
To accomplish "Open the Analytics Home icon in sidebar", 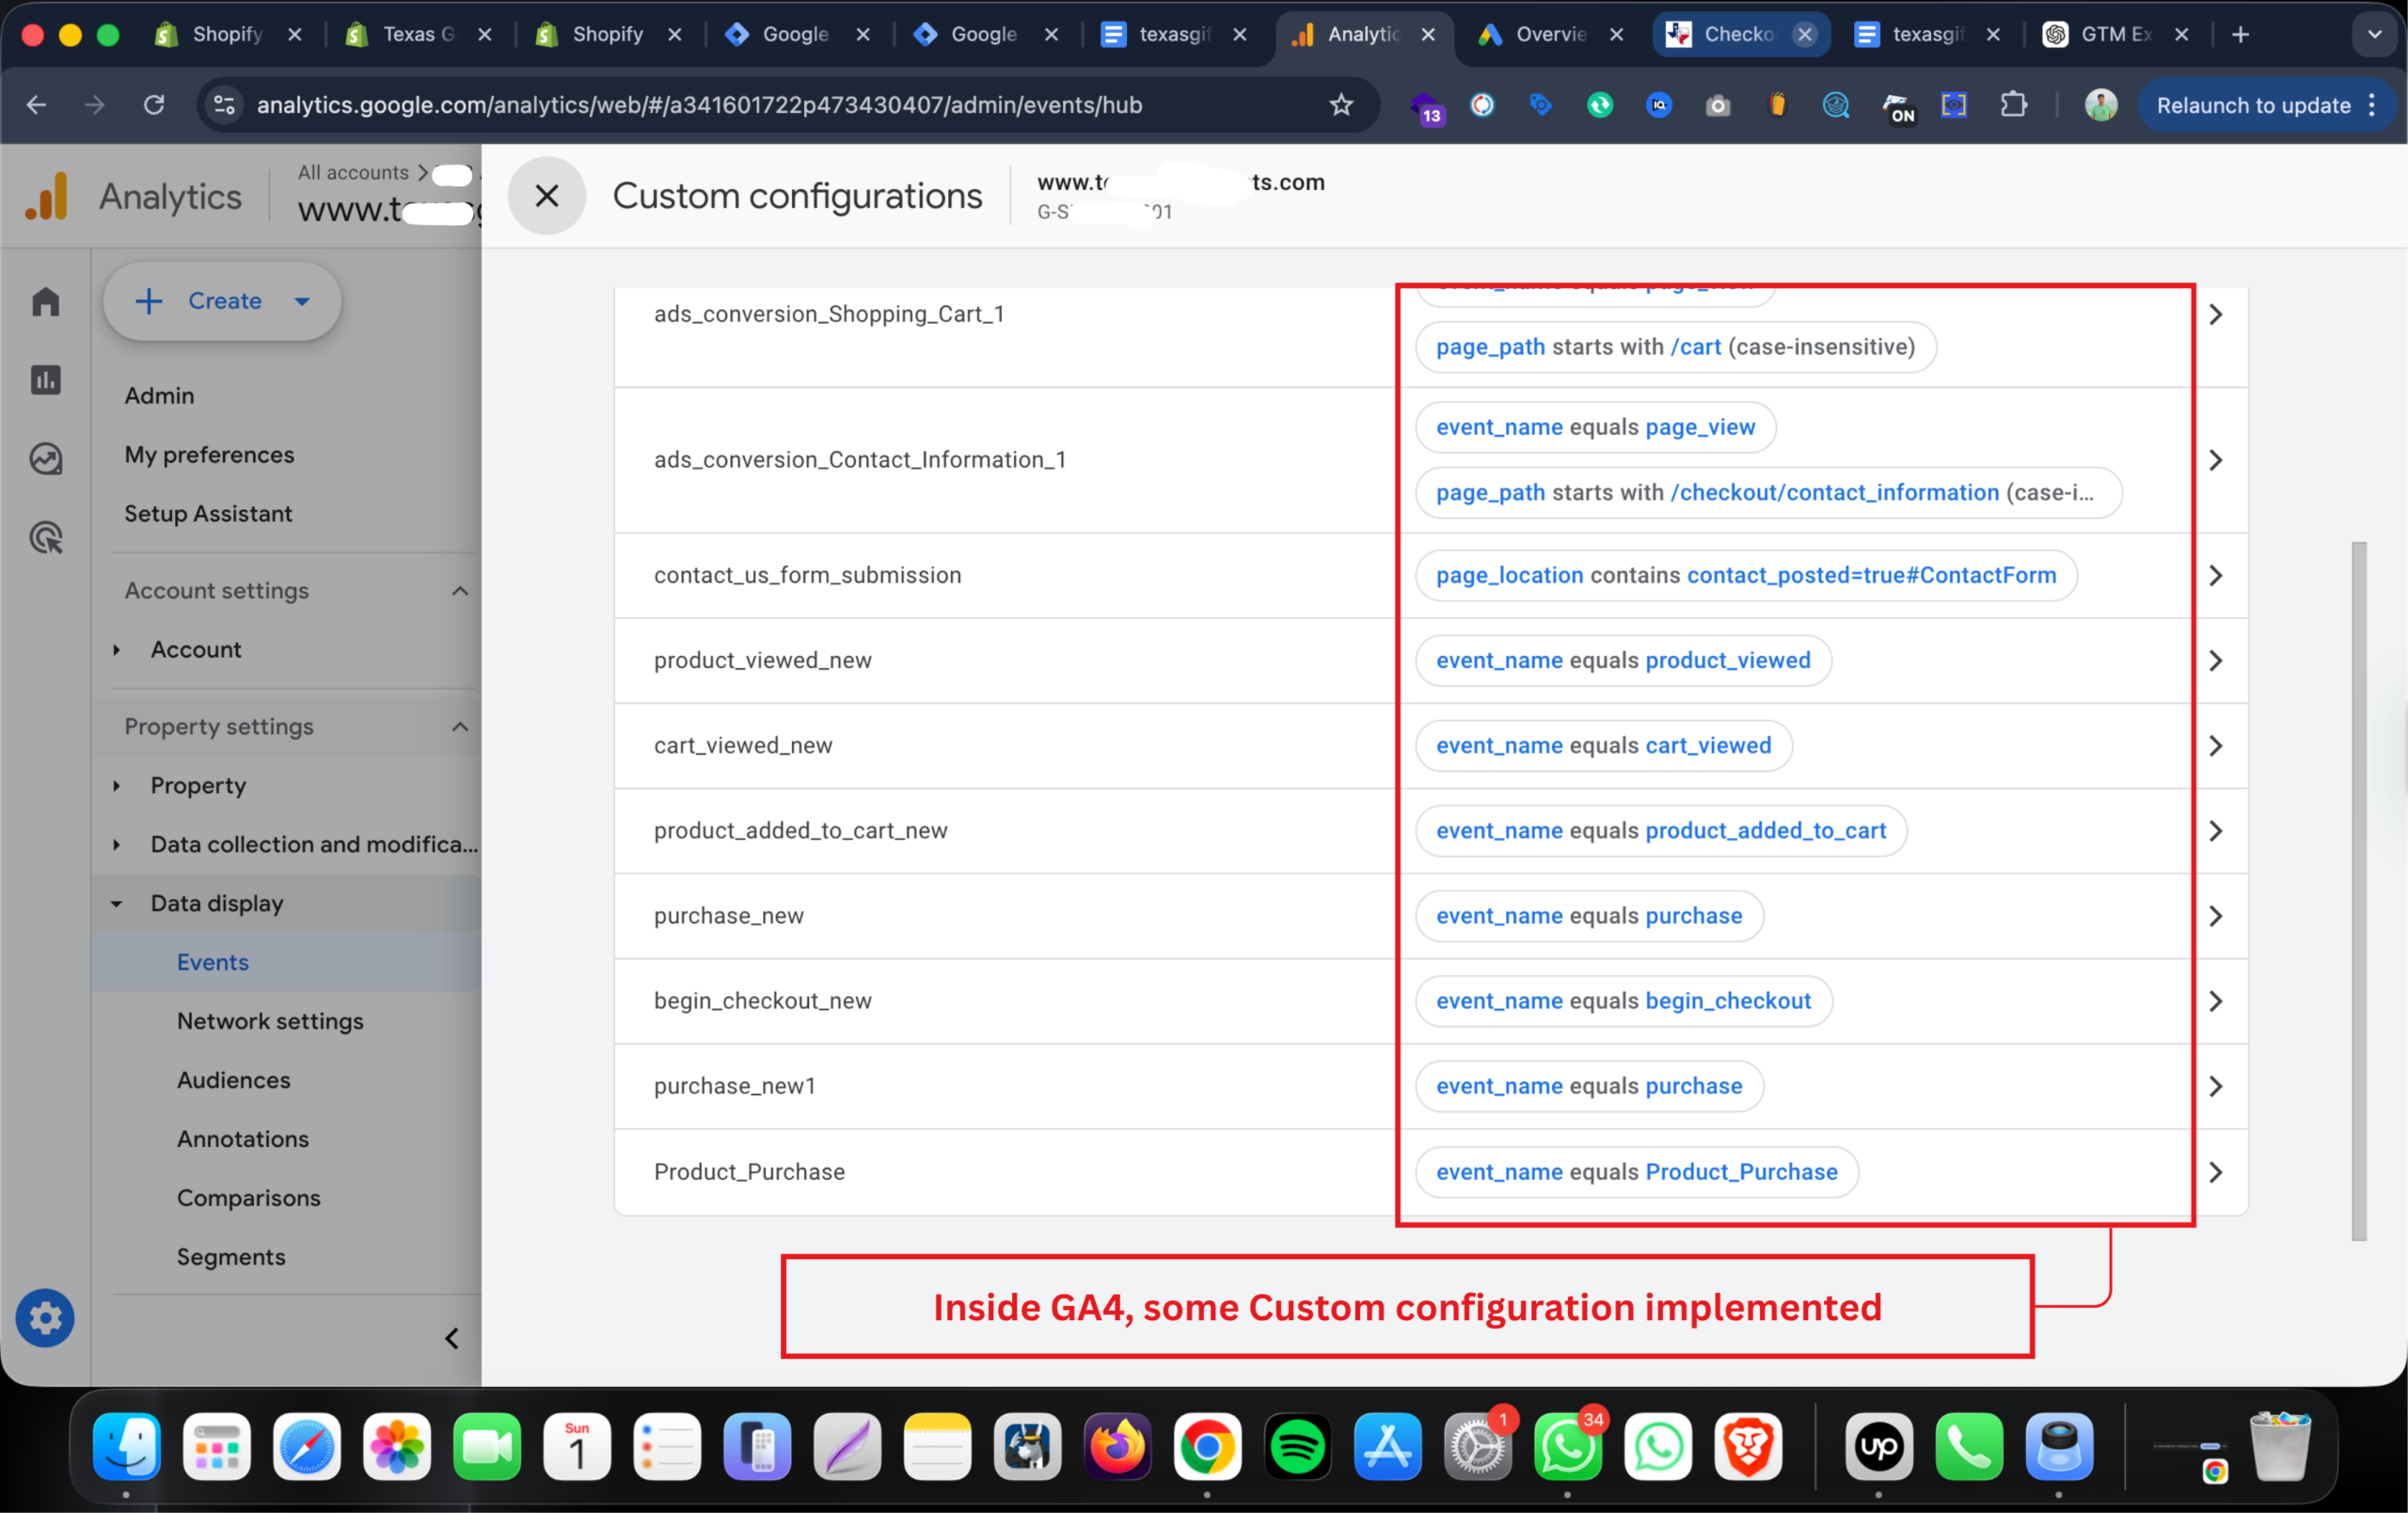I will 46,302.
